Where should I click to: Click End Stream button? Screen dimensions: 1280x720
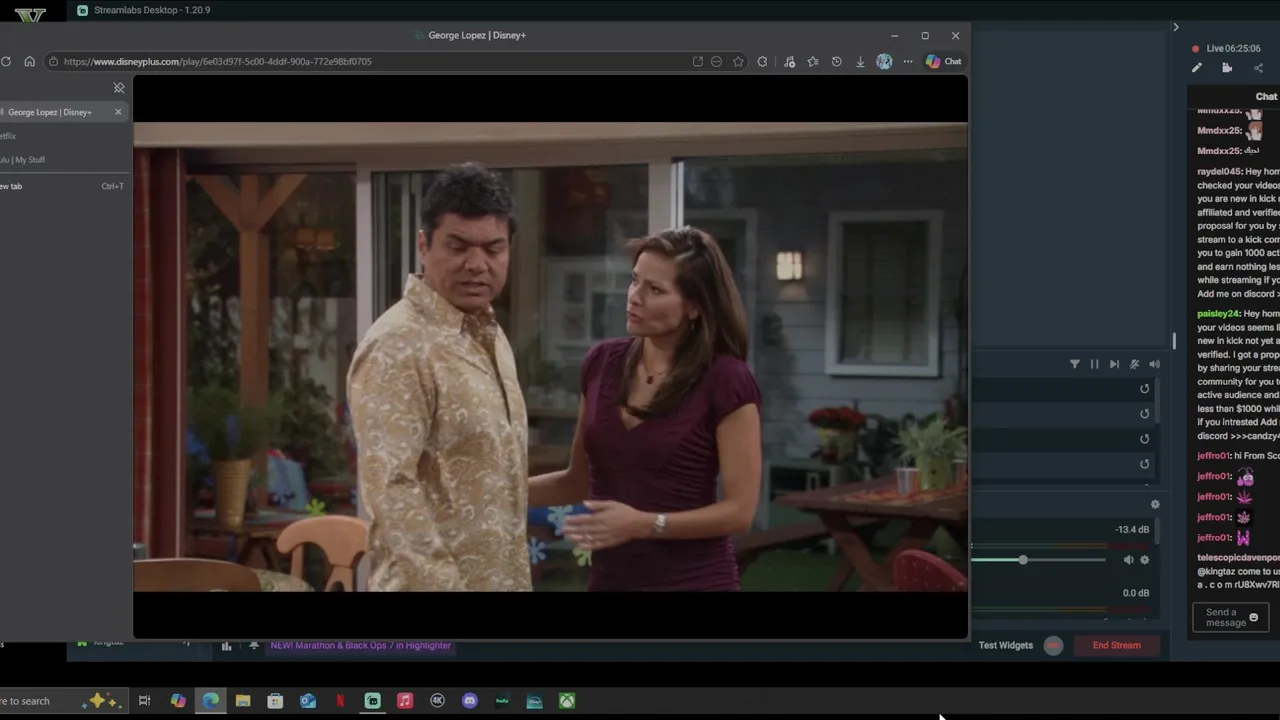(x=1116, y=645)
